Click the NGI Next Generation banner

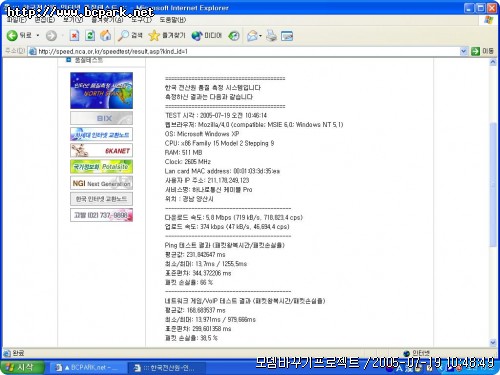point(101,183)
